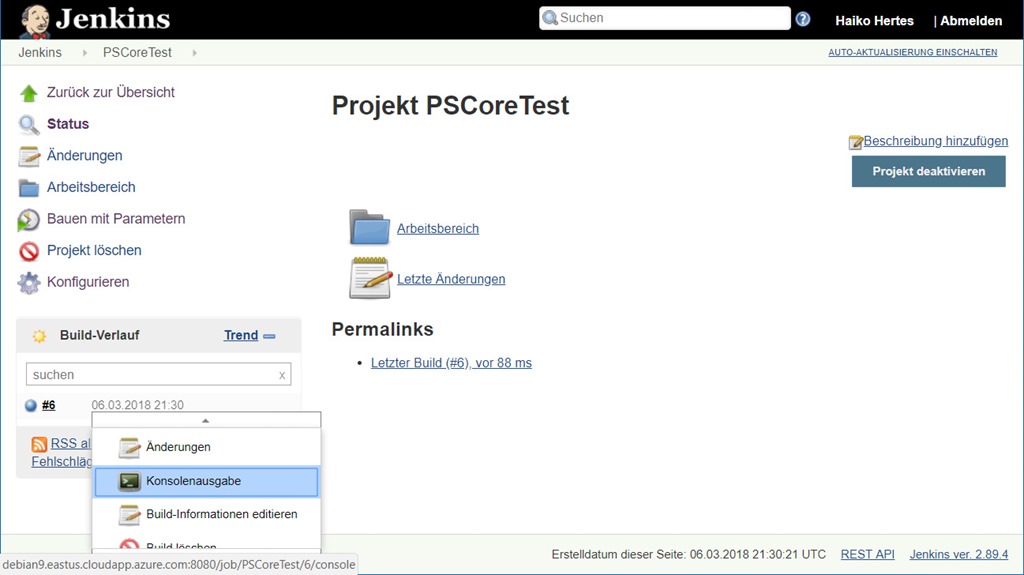
Task: Click the Jenkins ver. 2.89.4 link
Action: [959, 554]
